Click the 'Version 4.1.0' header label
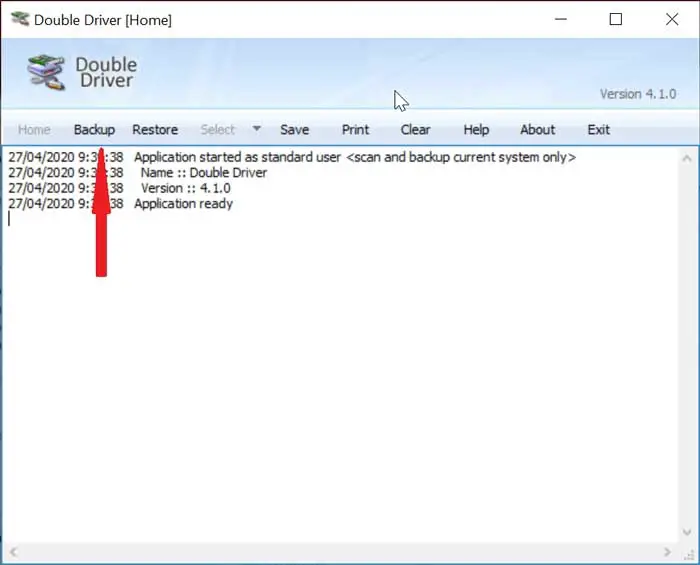700x565 pixels. pyautogui.click(x=638, y=94)
